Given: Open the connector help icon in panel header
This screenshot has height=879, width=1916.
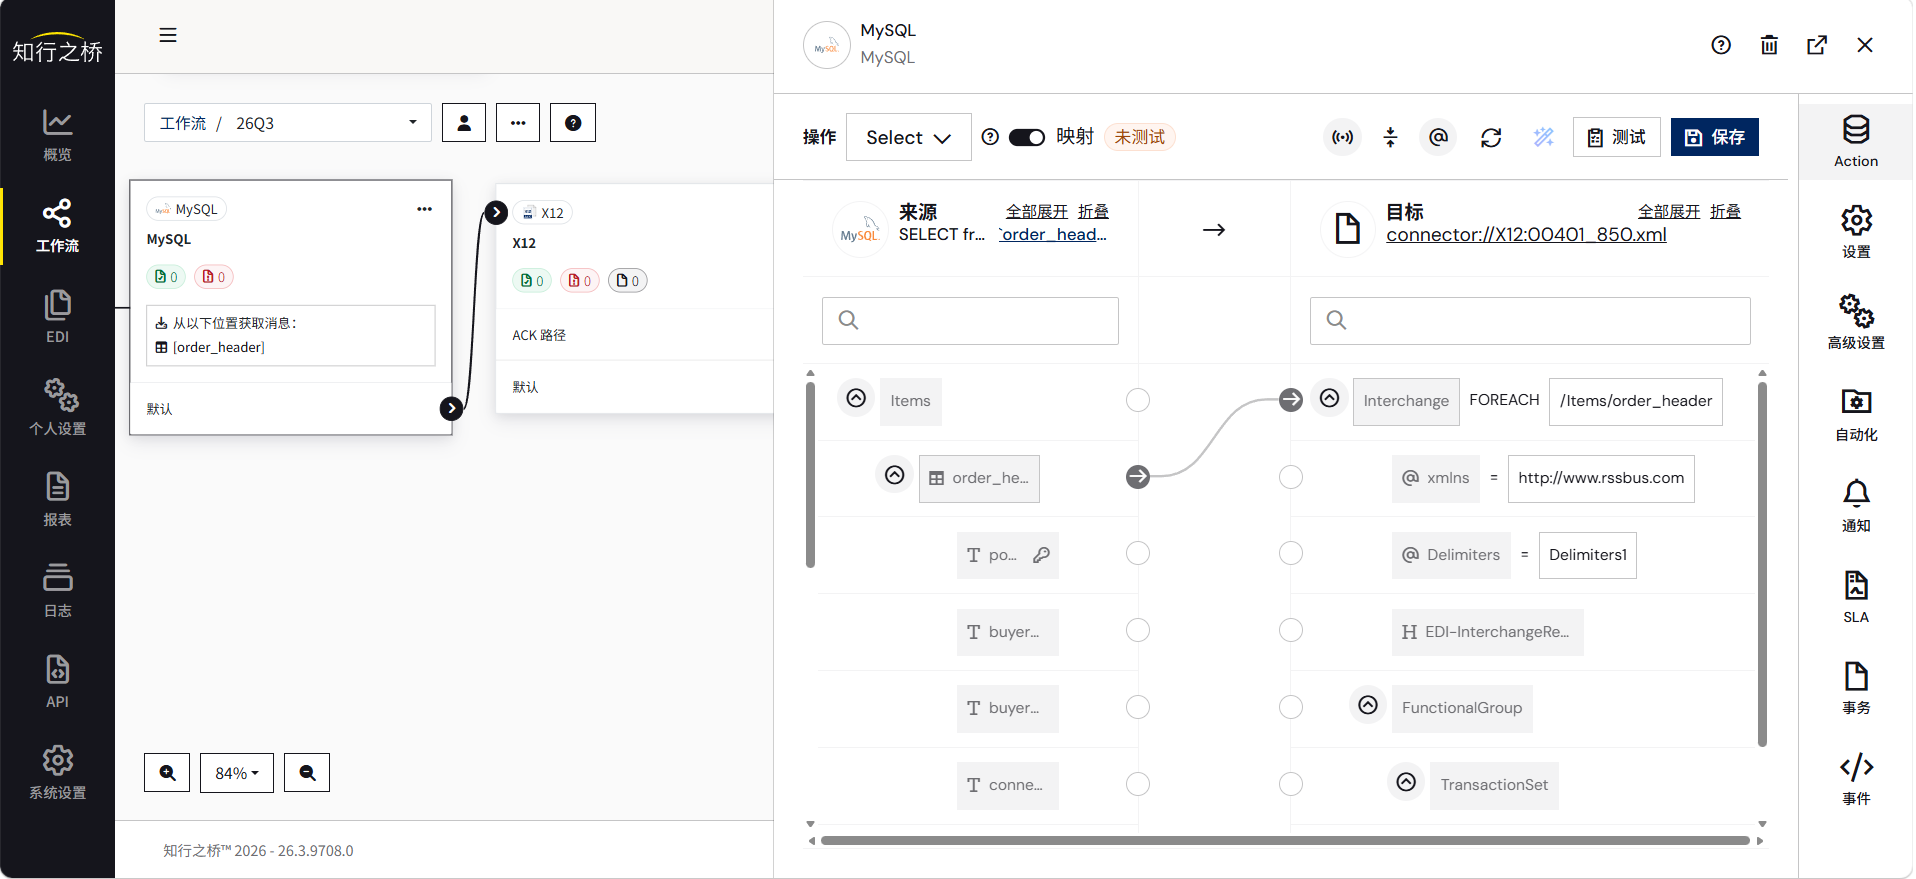Looking at the screenshot, I should click(1721, 45).
